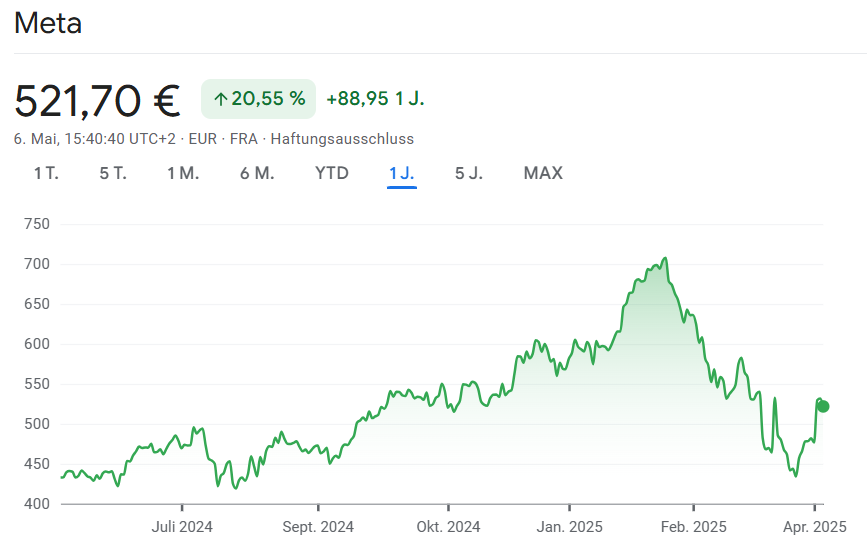This screenshot has height=554, width=867.
Task: Click the chart peak near 700
Action: click(664, 259)
